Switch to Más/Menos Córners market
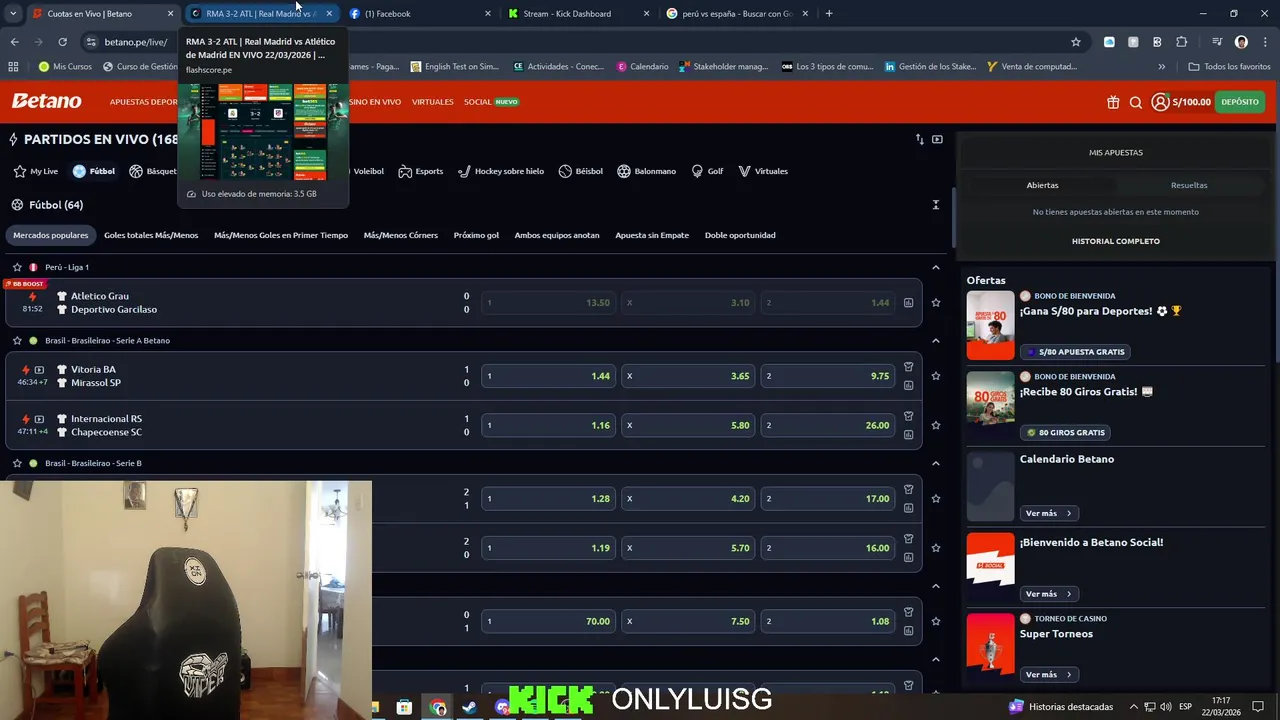This screenshot has width=1280, height=720. tap(401, 235)
